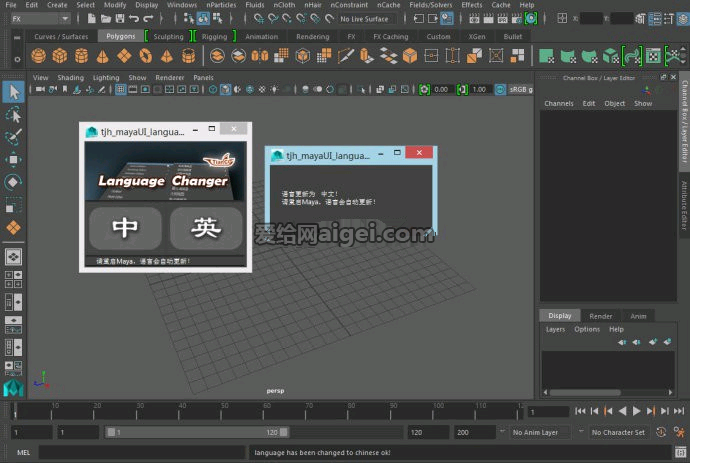This screenshot has width=705, height=463.
Task: Create a polygon cylinder from shelf
Action: pyautogui.click(x=81, y=56)
